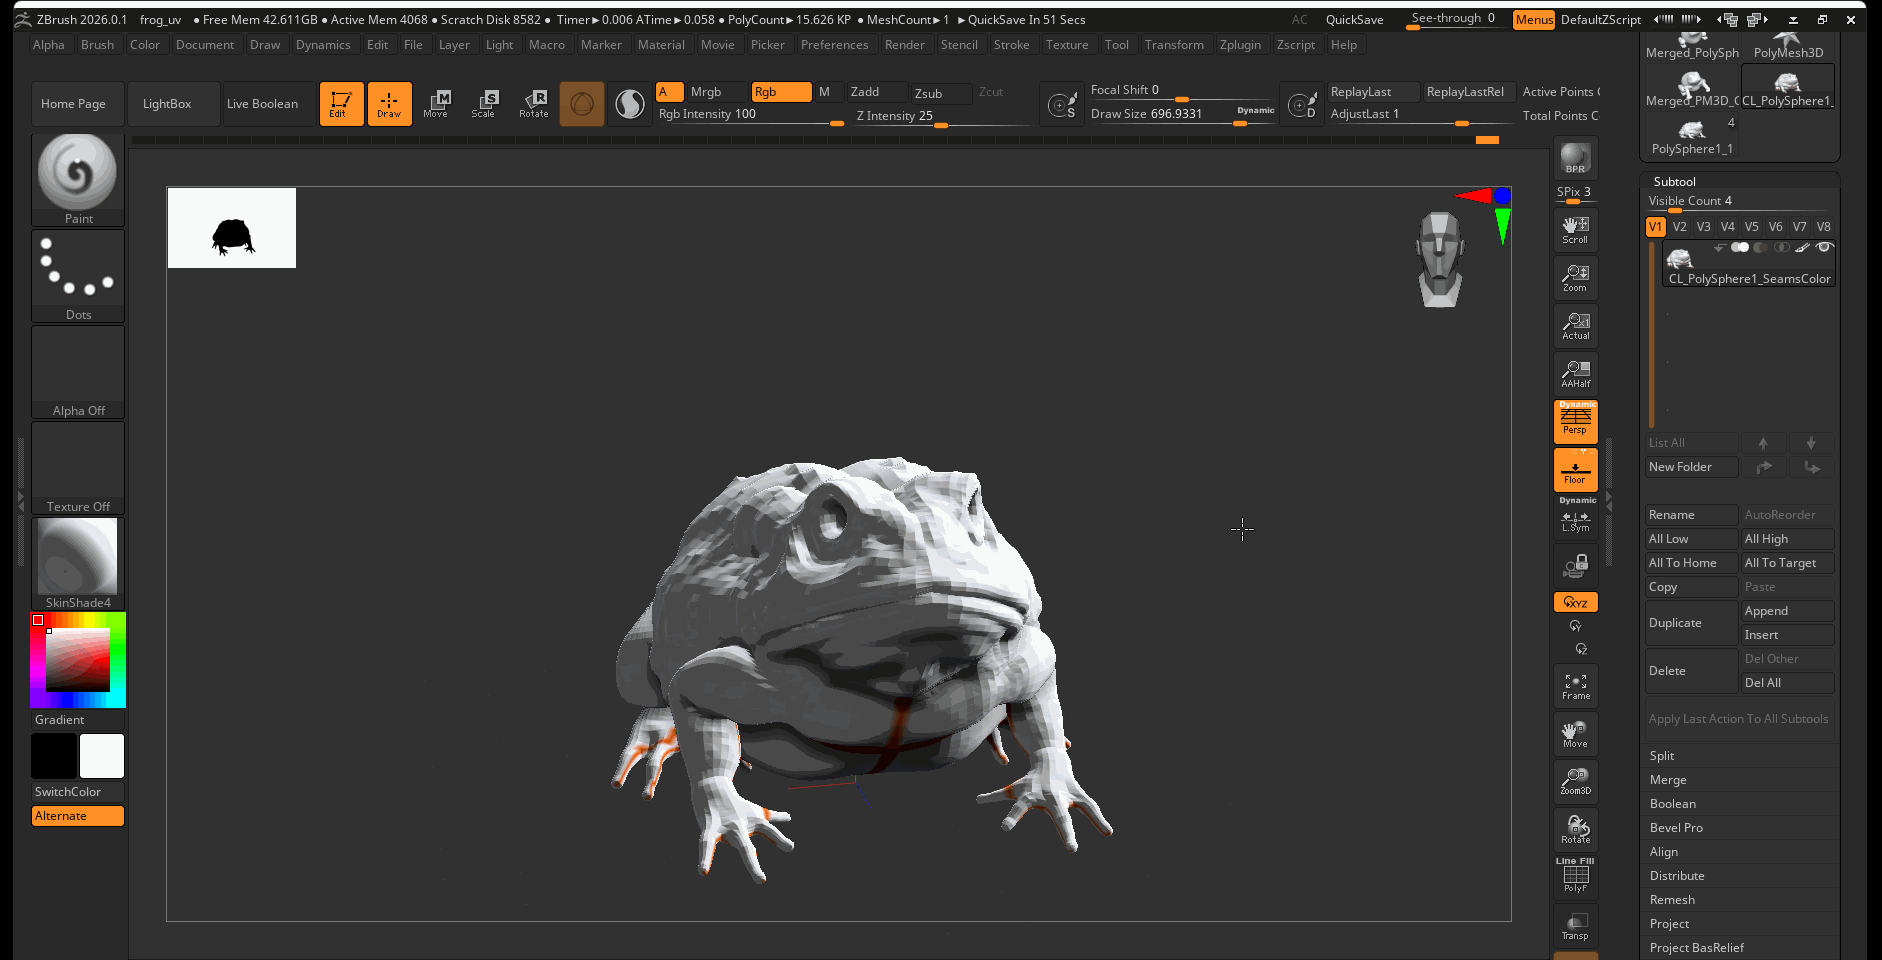Viewport: 1882px width, 960px height.
Task: Expand the Remesh section
Action: (1672, 900)
